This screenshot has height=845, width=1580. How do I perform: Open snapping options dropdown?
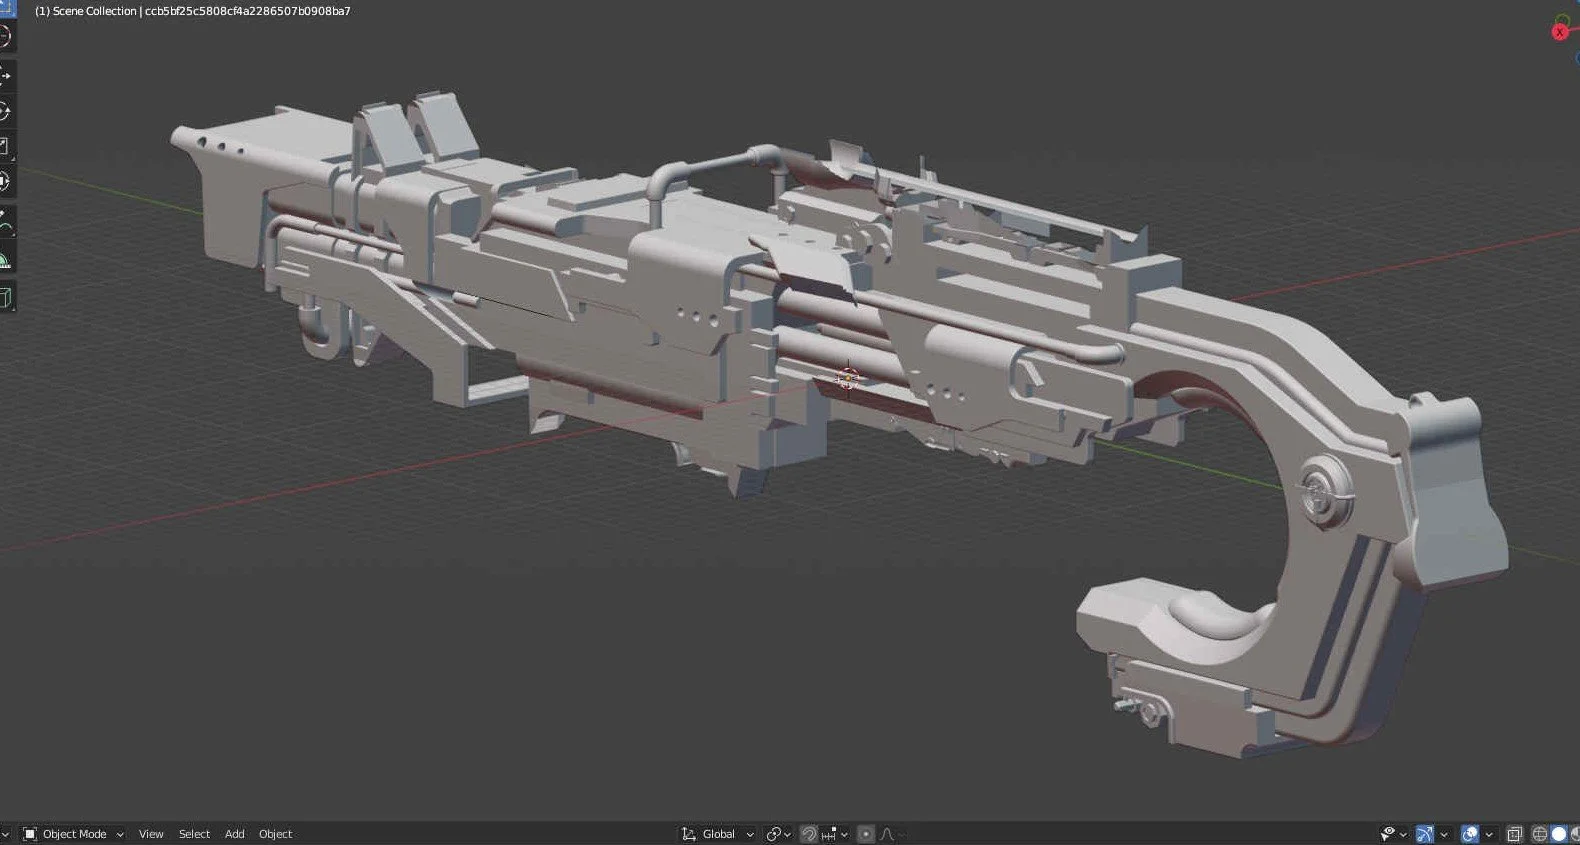tap(833, 834)
